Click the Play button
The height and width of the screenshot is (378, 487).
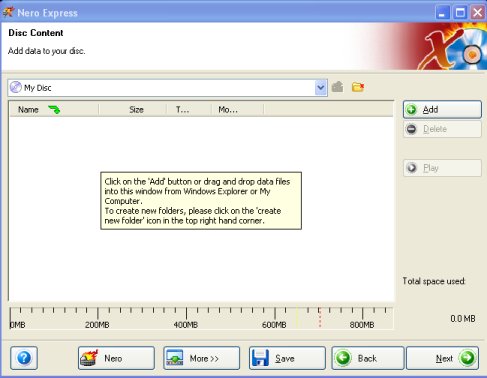click(x=442, y=168)
